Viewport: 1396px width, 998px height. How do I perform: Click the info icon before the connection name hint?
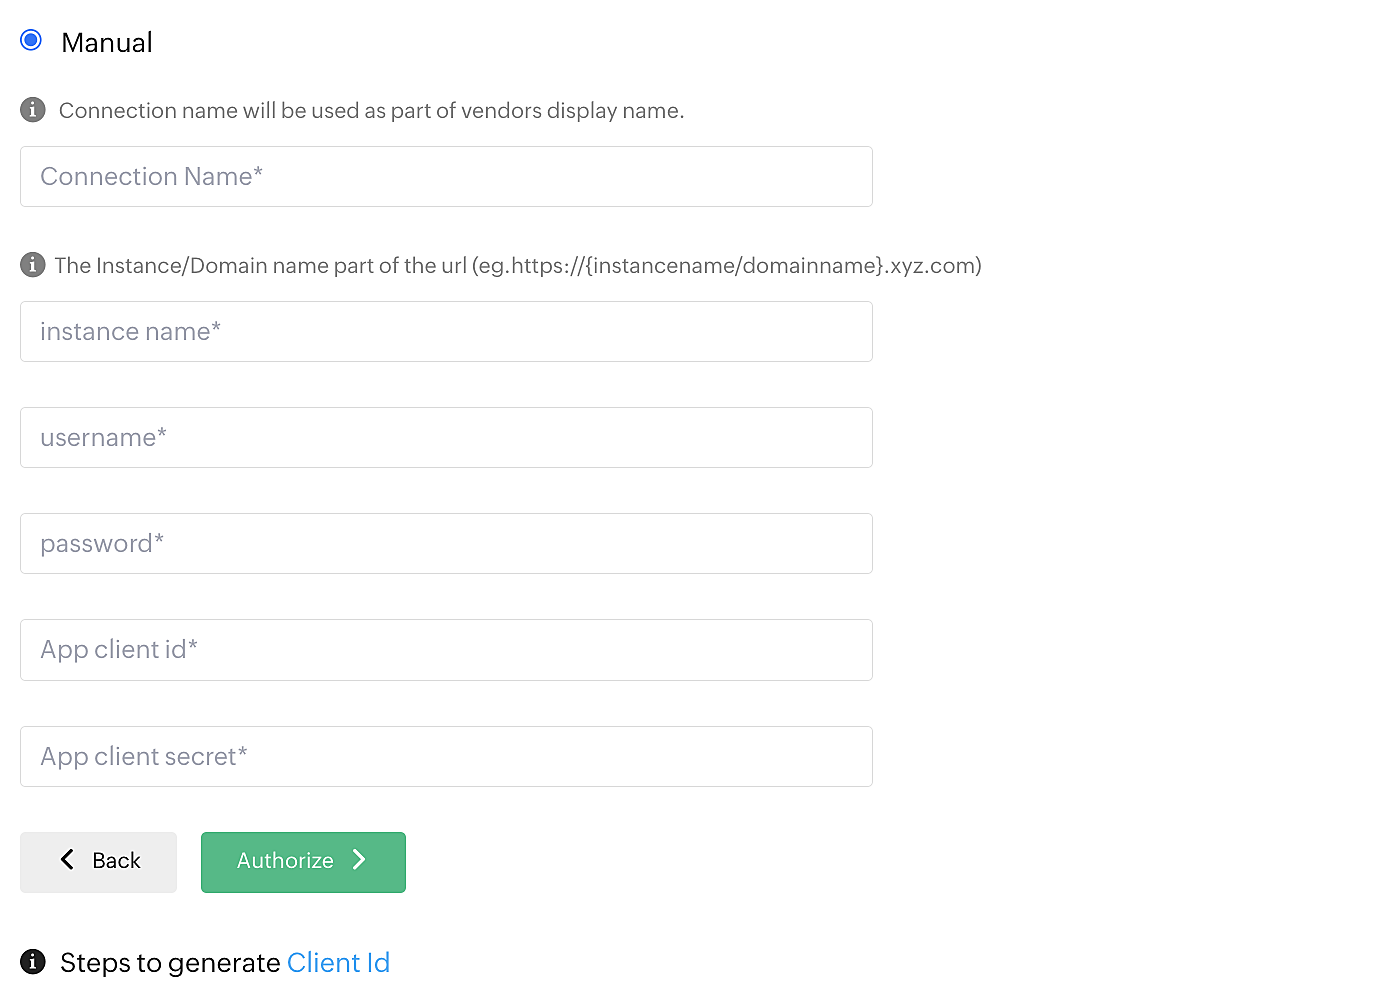point(32,110)
